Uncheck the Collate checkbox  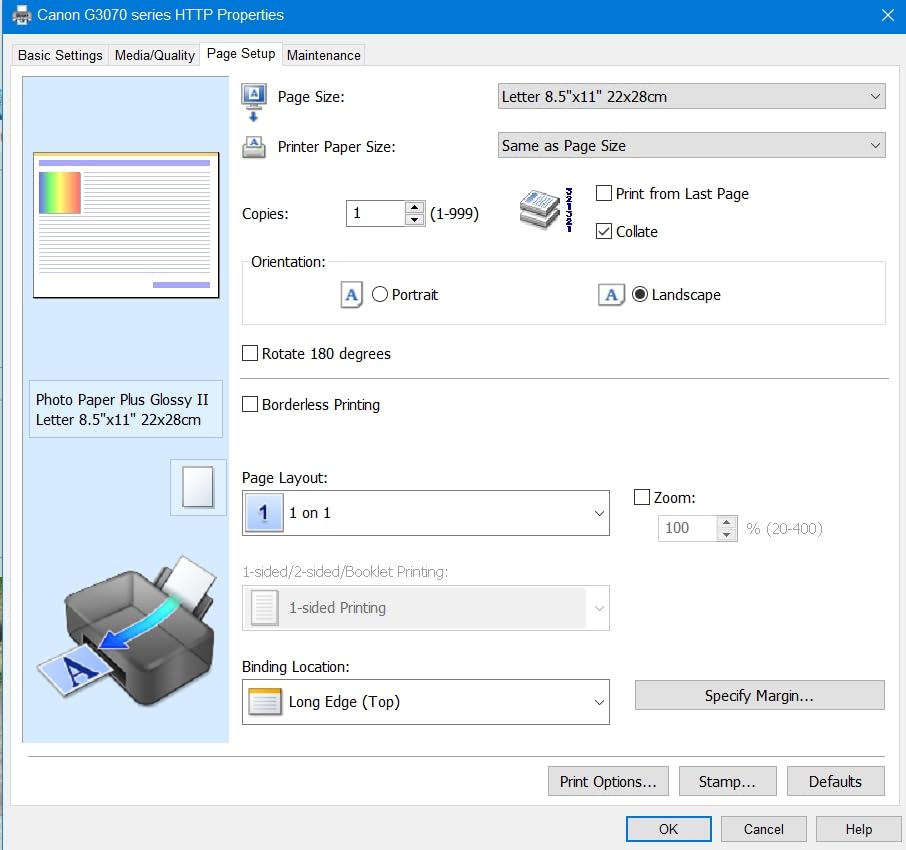pyautogui.click(x=604, y=231)
